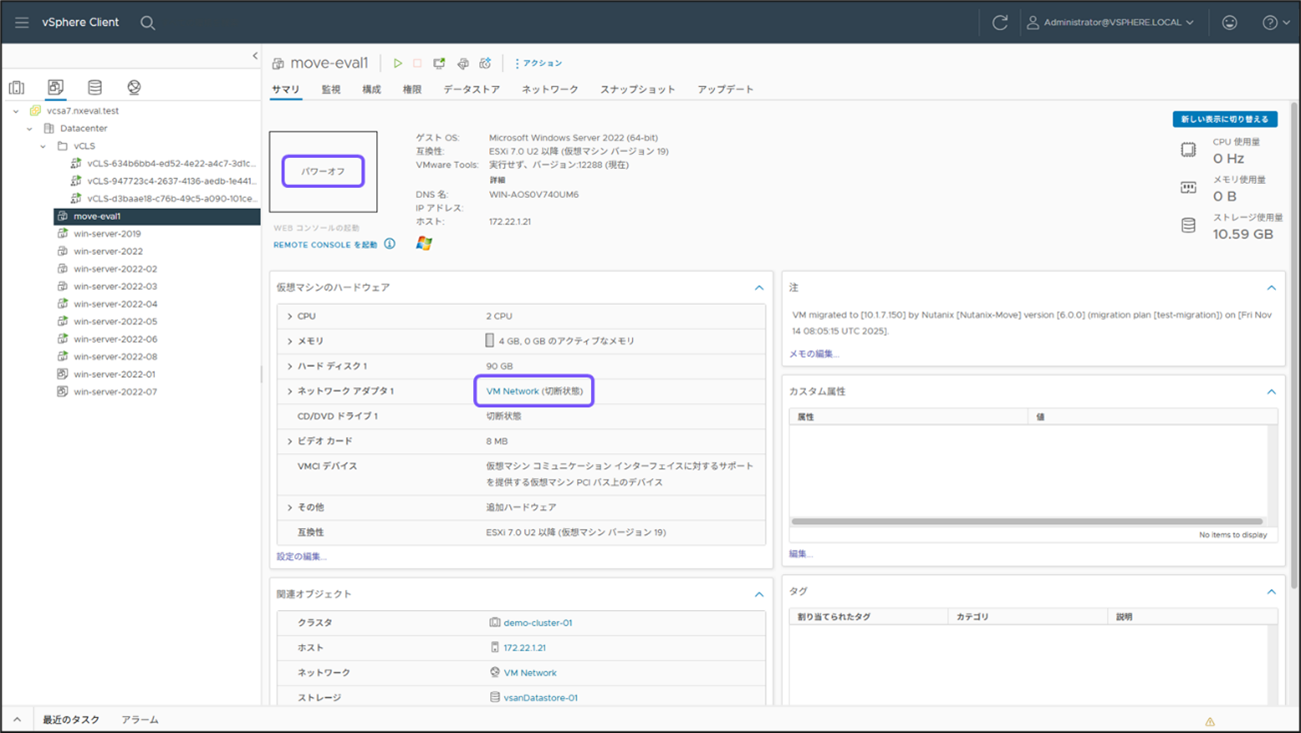Click the power on play icon
This screenshot has height=733, width=1301.
click(397, 63)
